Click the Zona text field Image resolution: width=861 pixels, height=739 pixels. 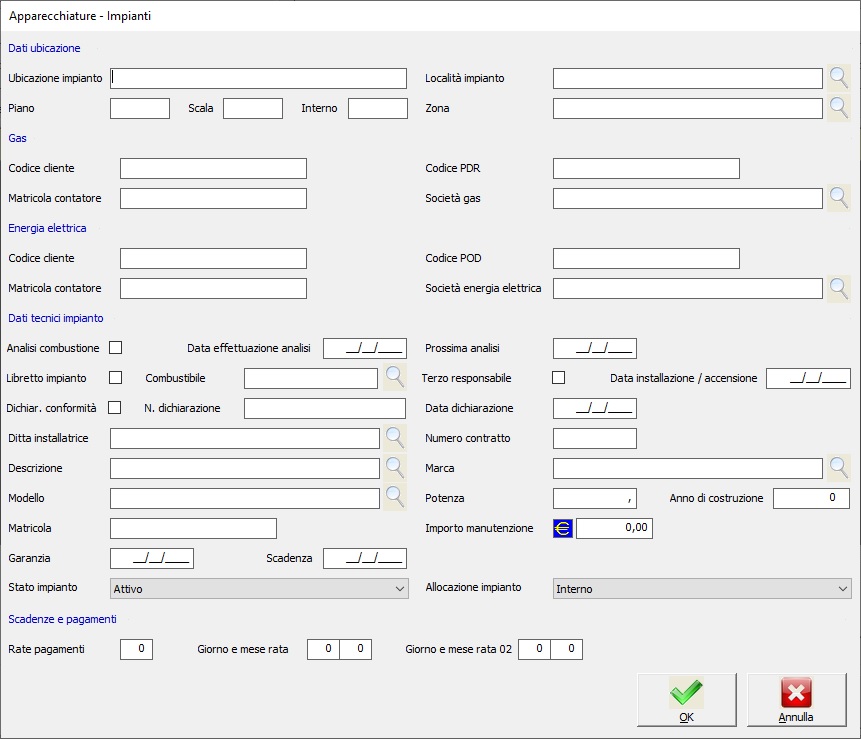click(x=687, y=108)
